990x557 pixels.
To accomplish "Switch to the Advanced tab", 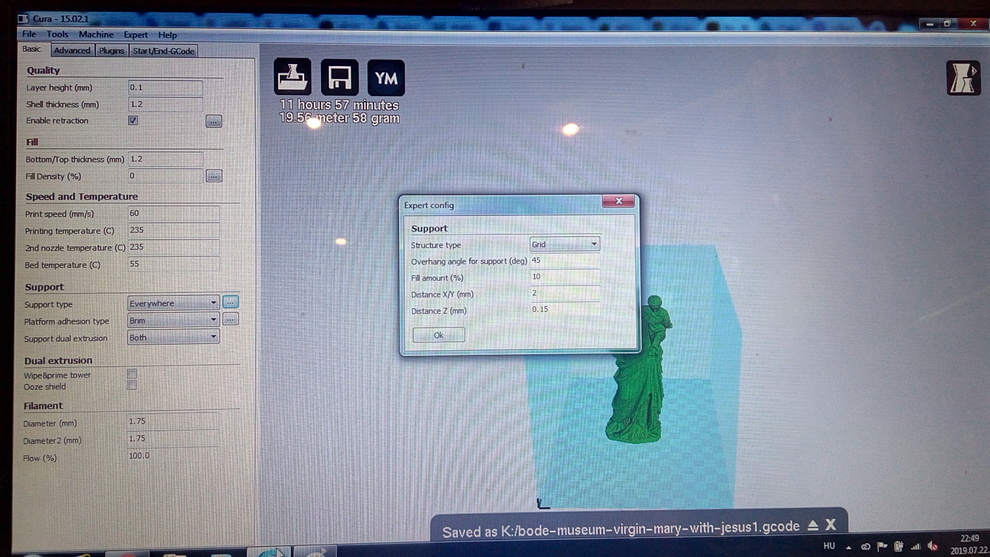I will point(72,50).
